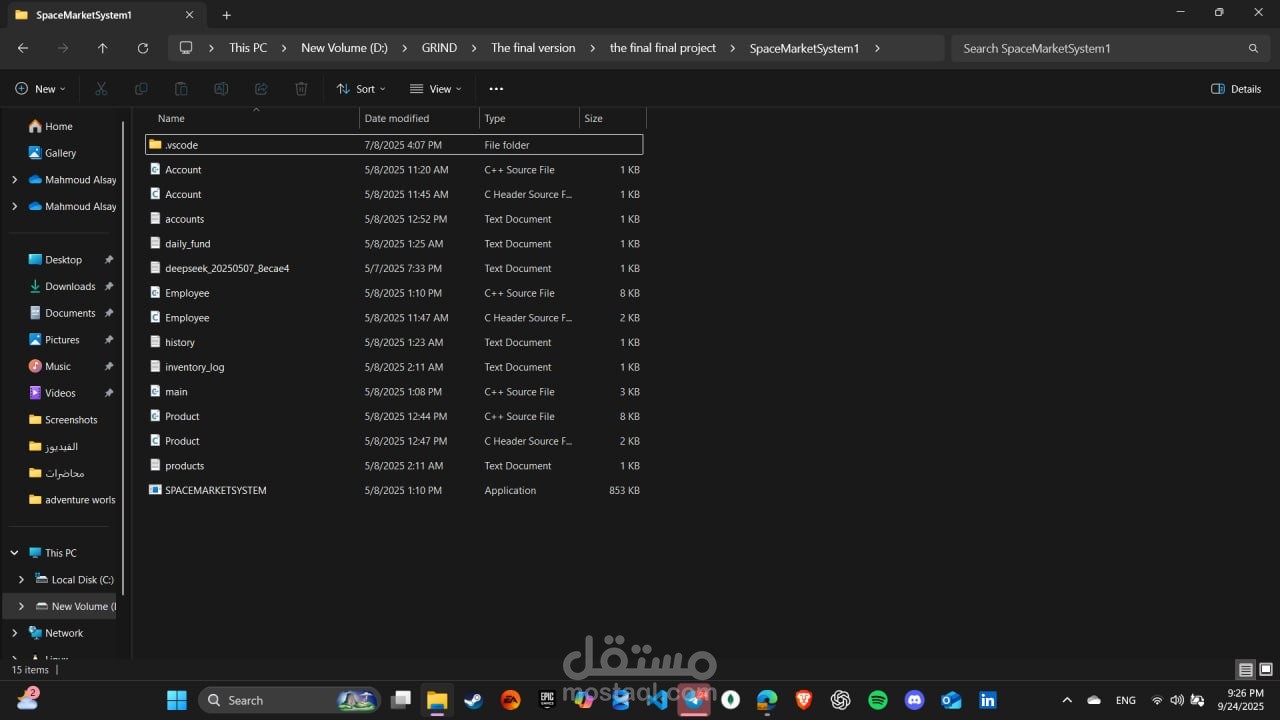
Task: Click the Share icon in toolbar
Action: coord(261,89)
